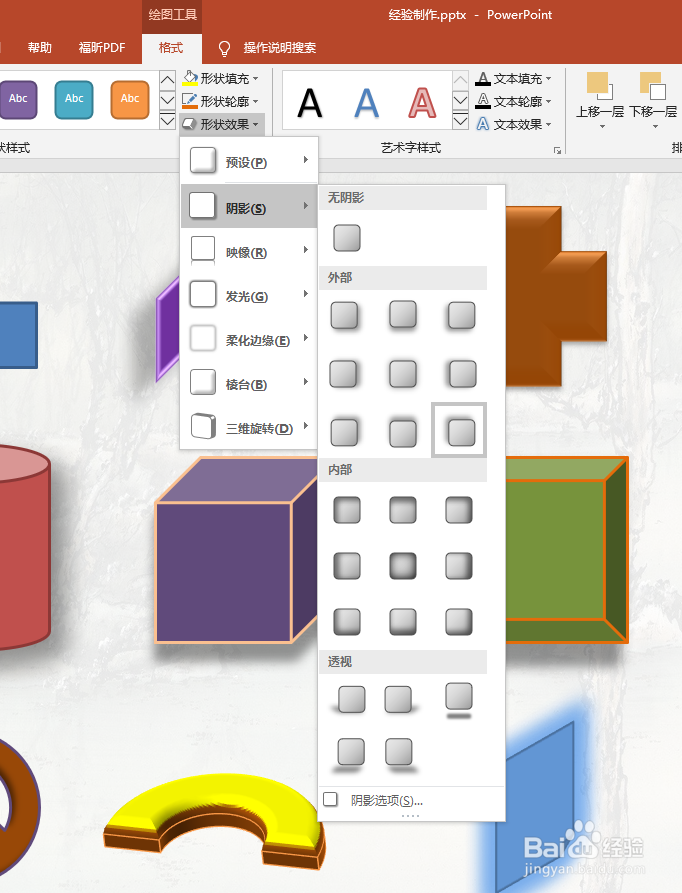Viewport: 682px width, 893px height.
Task: Toggle the 形状效果 shape effects dropdown
Action: tap(221, 124)
